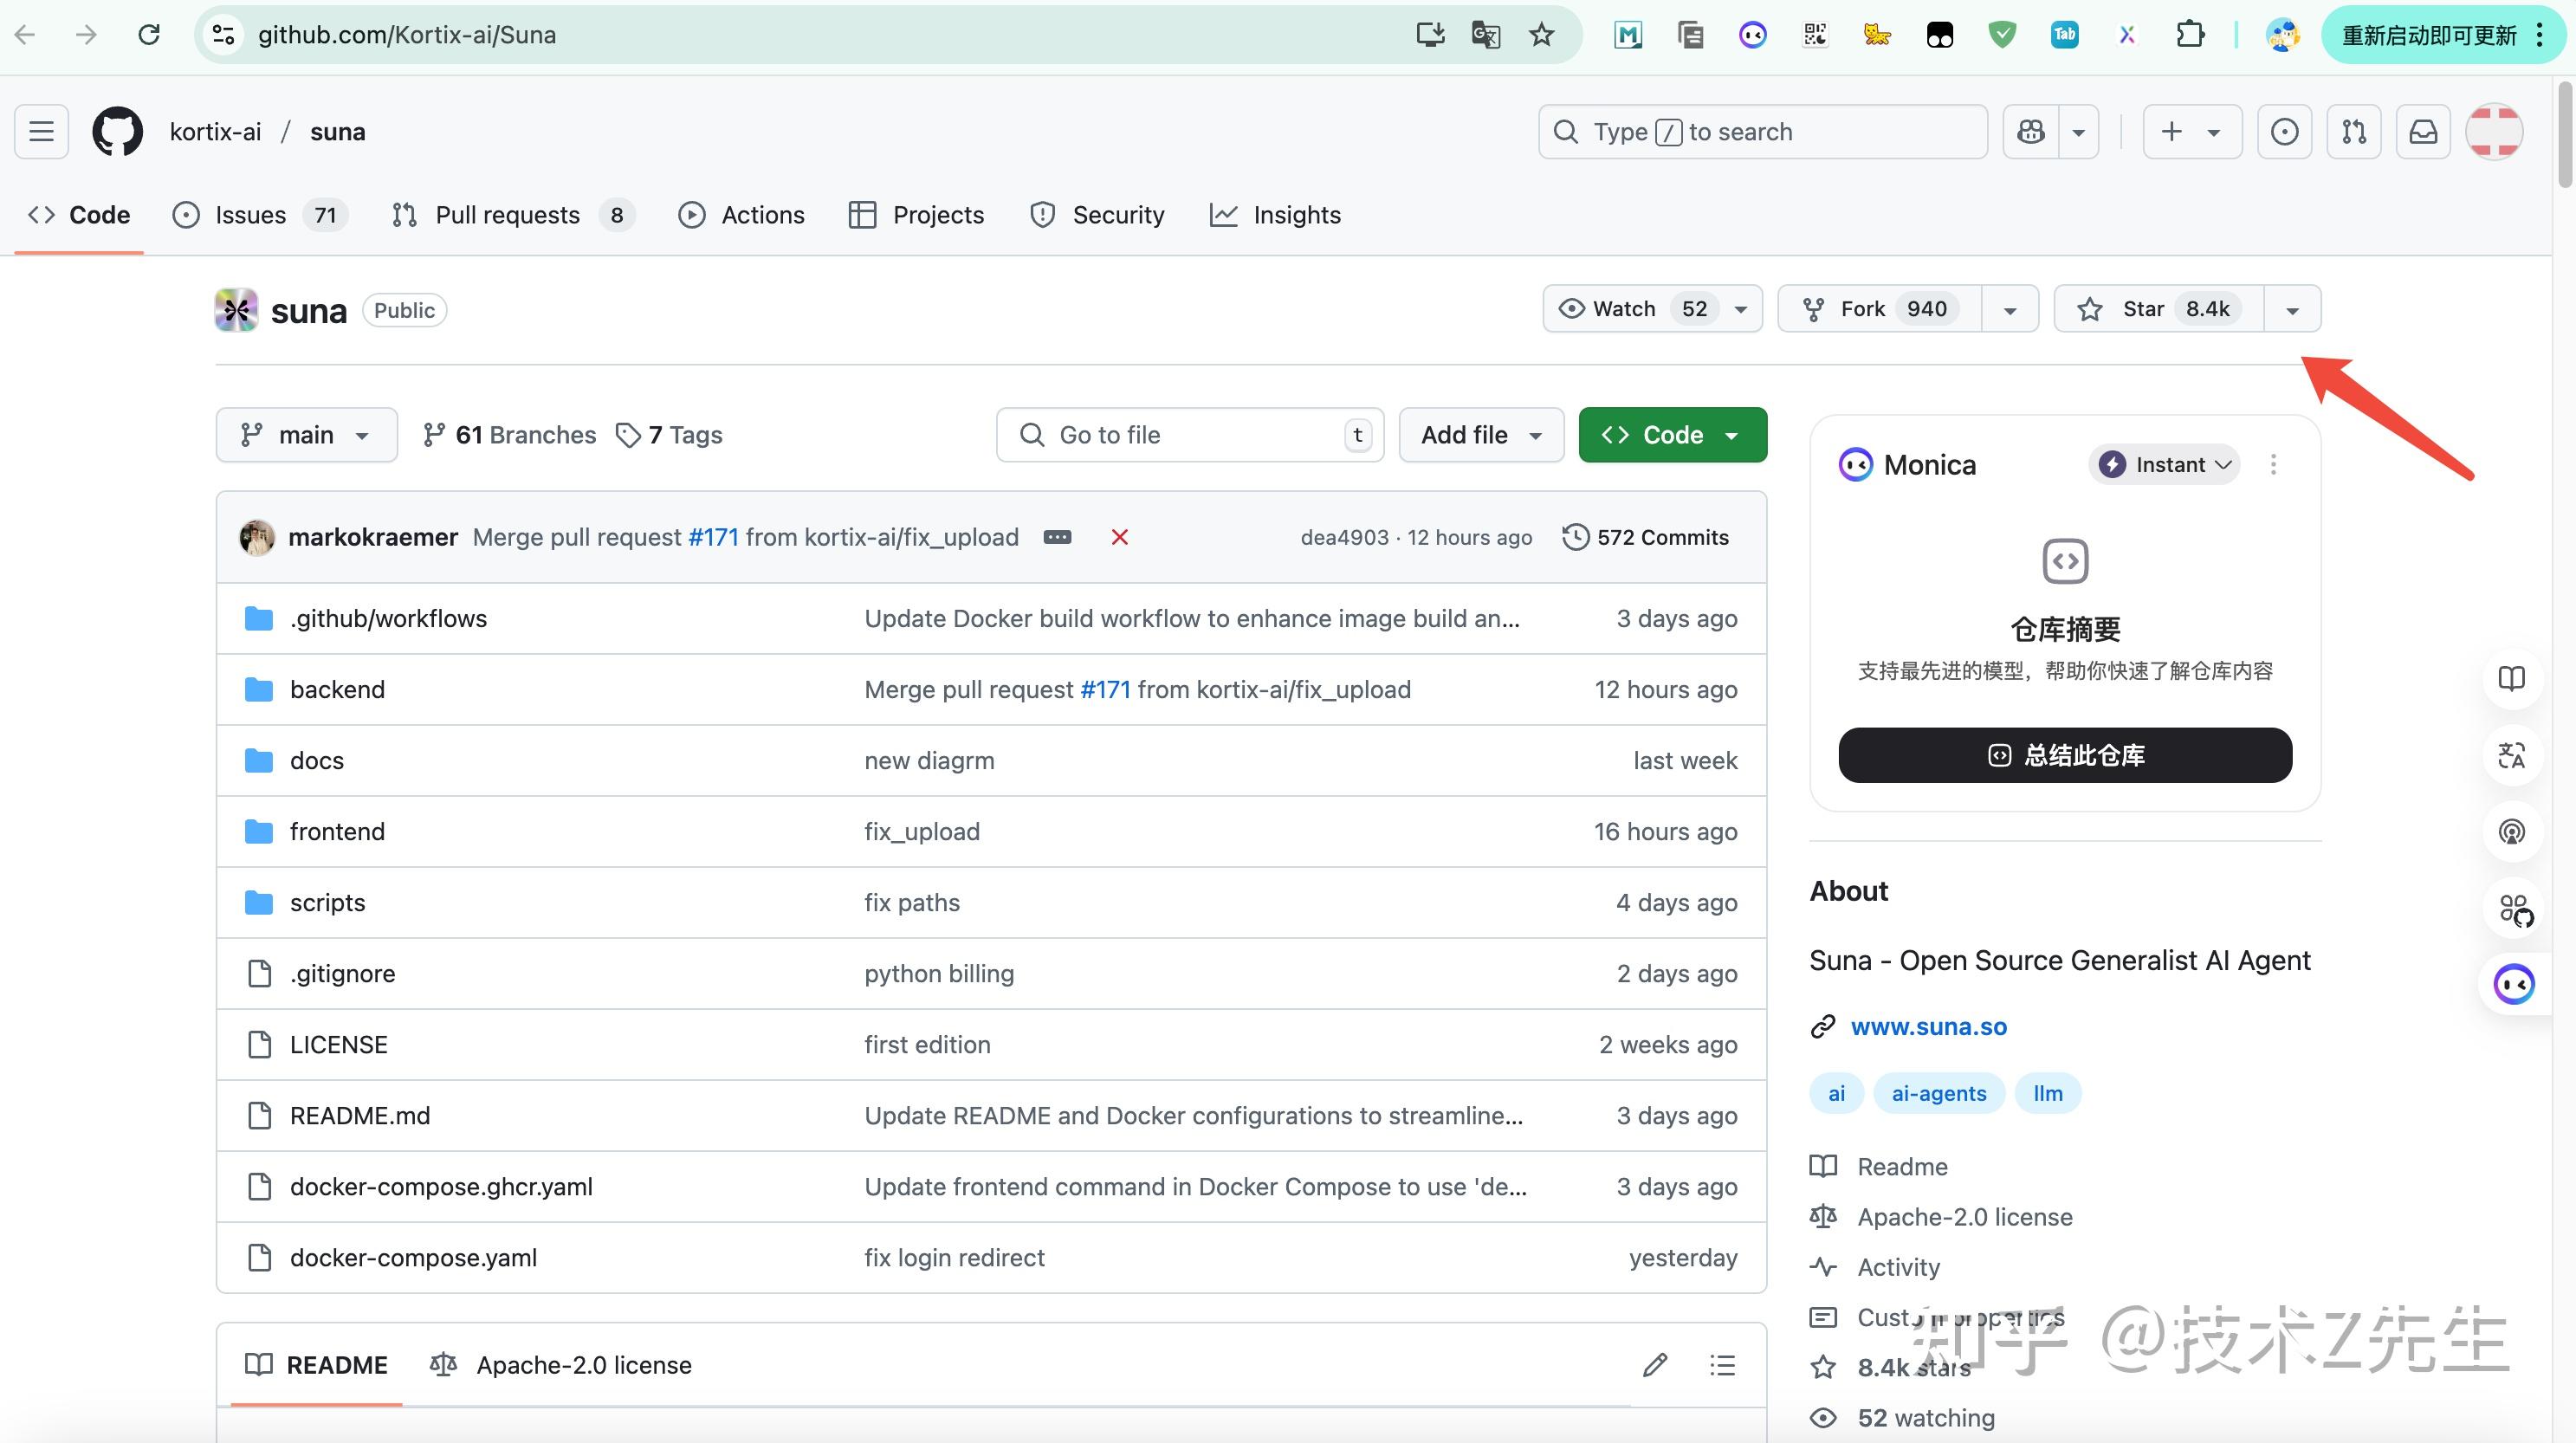
Task: Click failed status X on commit
Action: click(x=1119, y=537)
